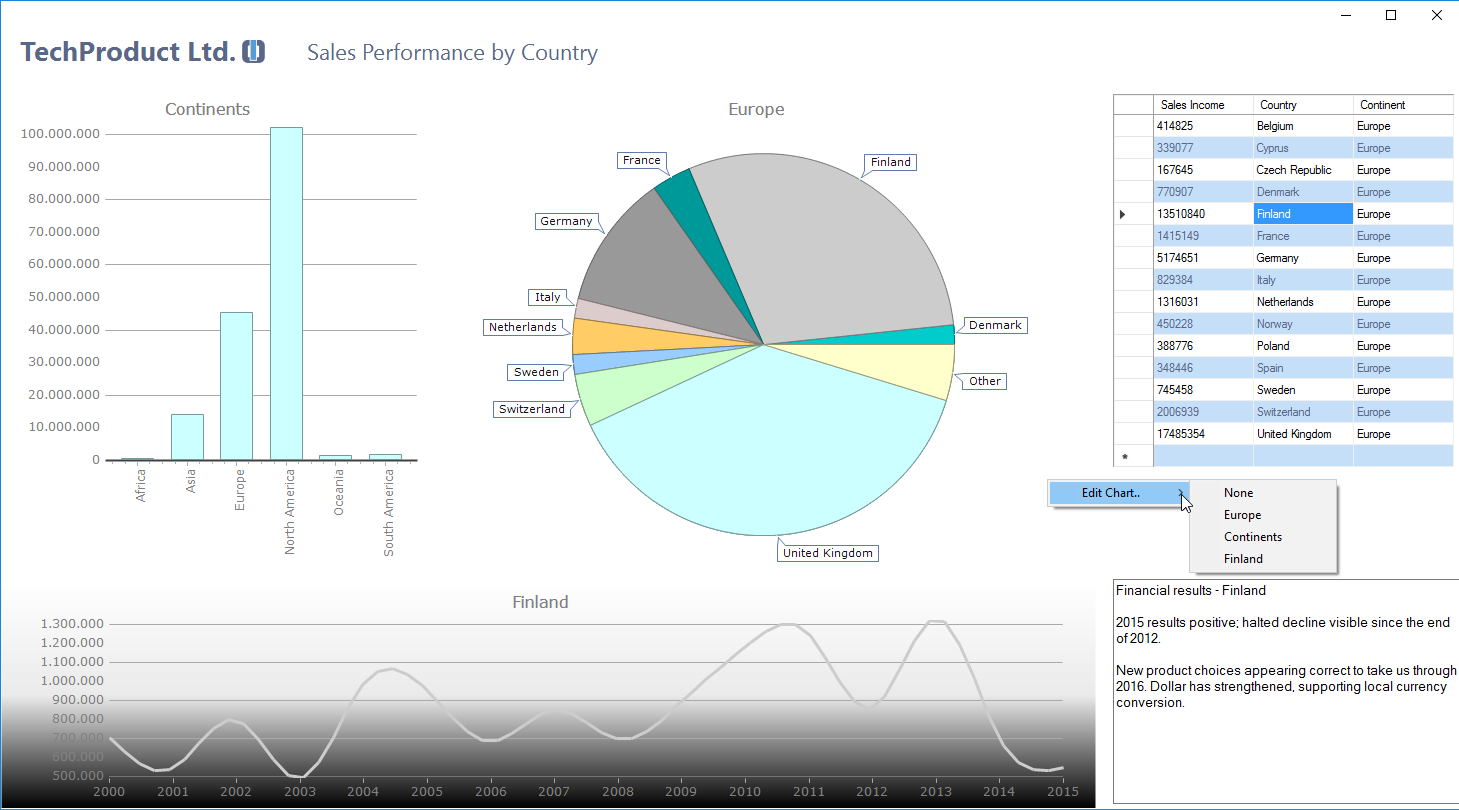The width and height of the screenshot is (1459, 810).
Task: Click the Country column header
Action: 1302,105
